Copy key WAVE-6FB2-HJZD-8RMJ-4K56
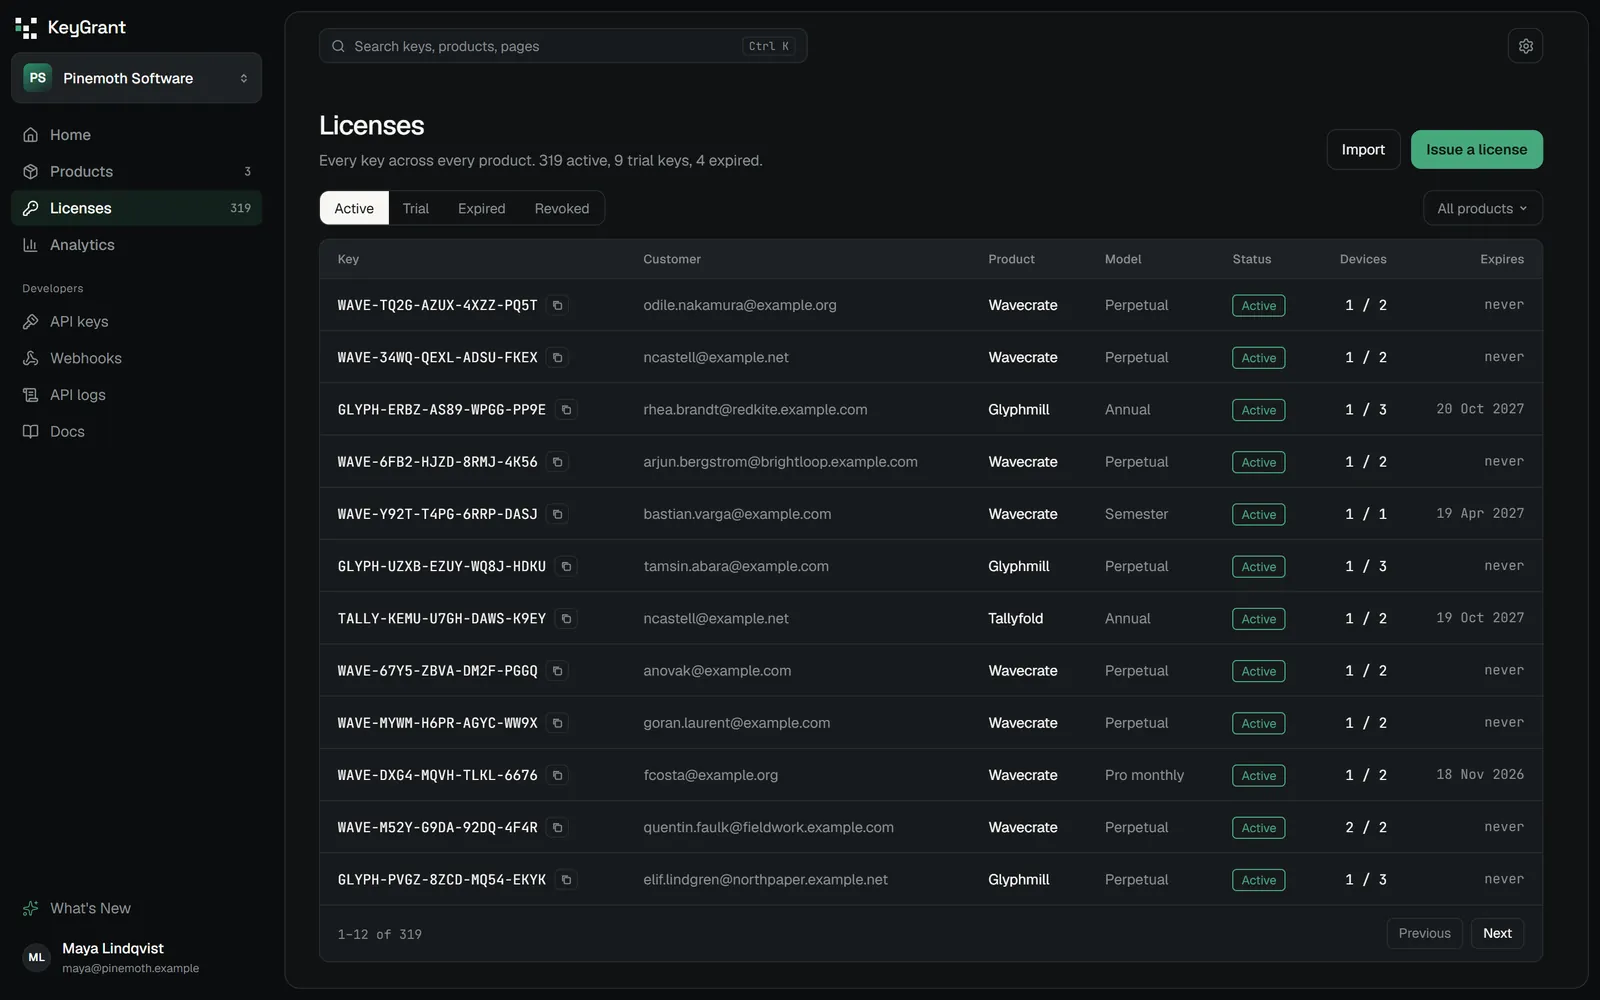 [x=558, y=462]
